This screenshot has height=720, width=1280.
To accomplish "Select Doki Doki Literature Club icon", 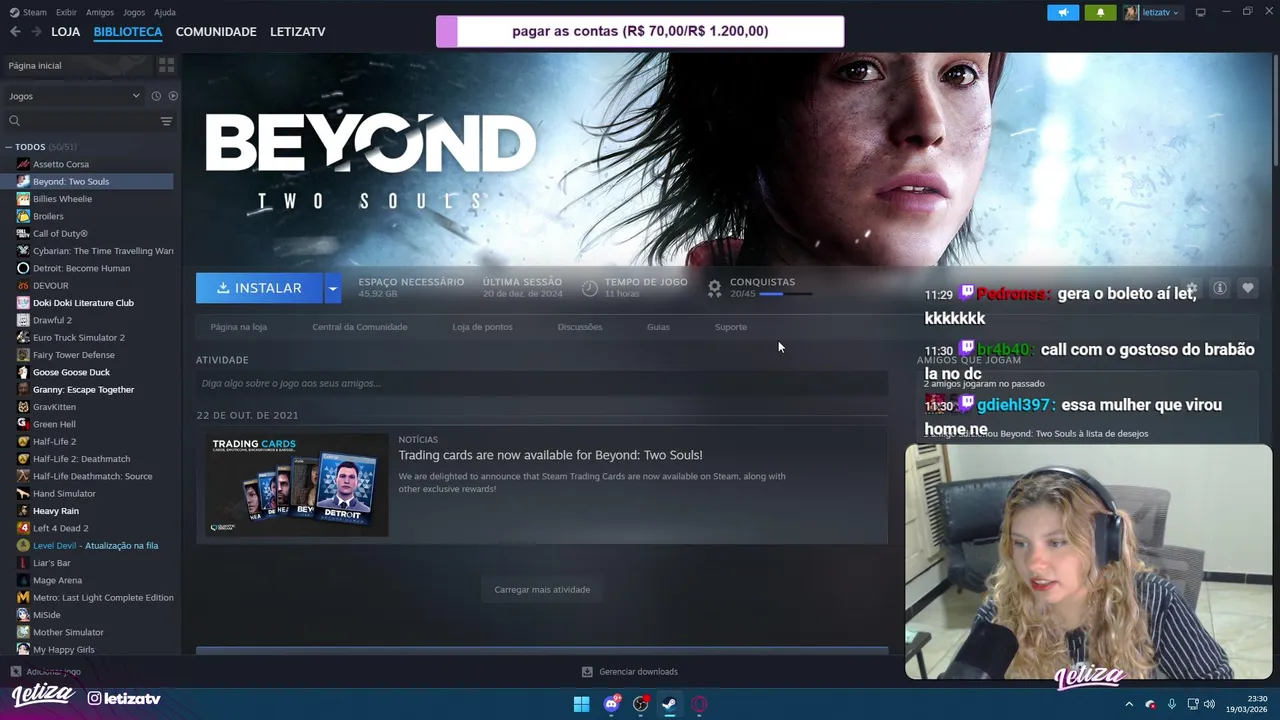I will (23, 303).
